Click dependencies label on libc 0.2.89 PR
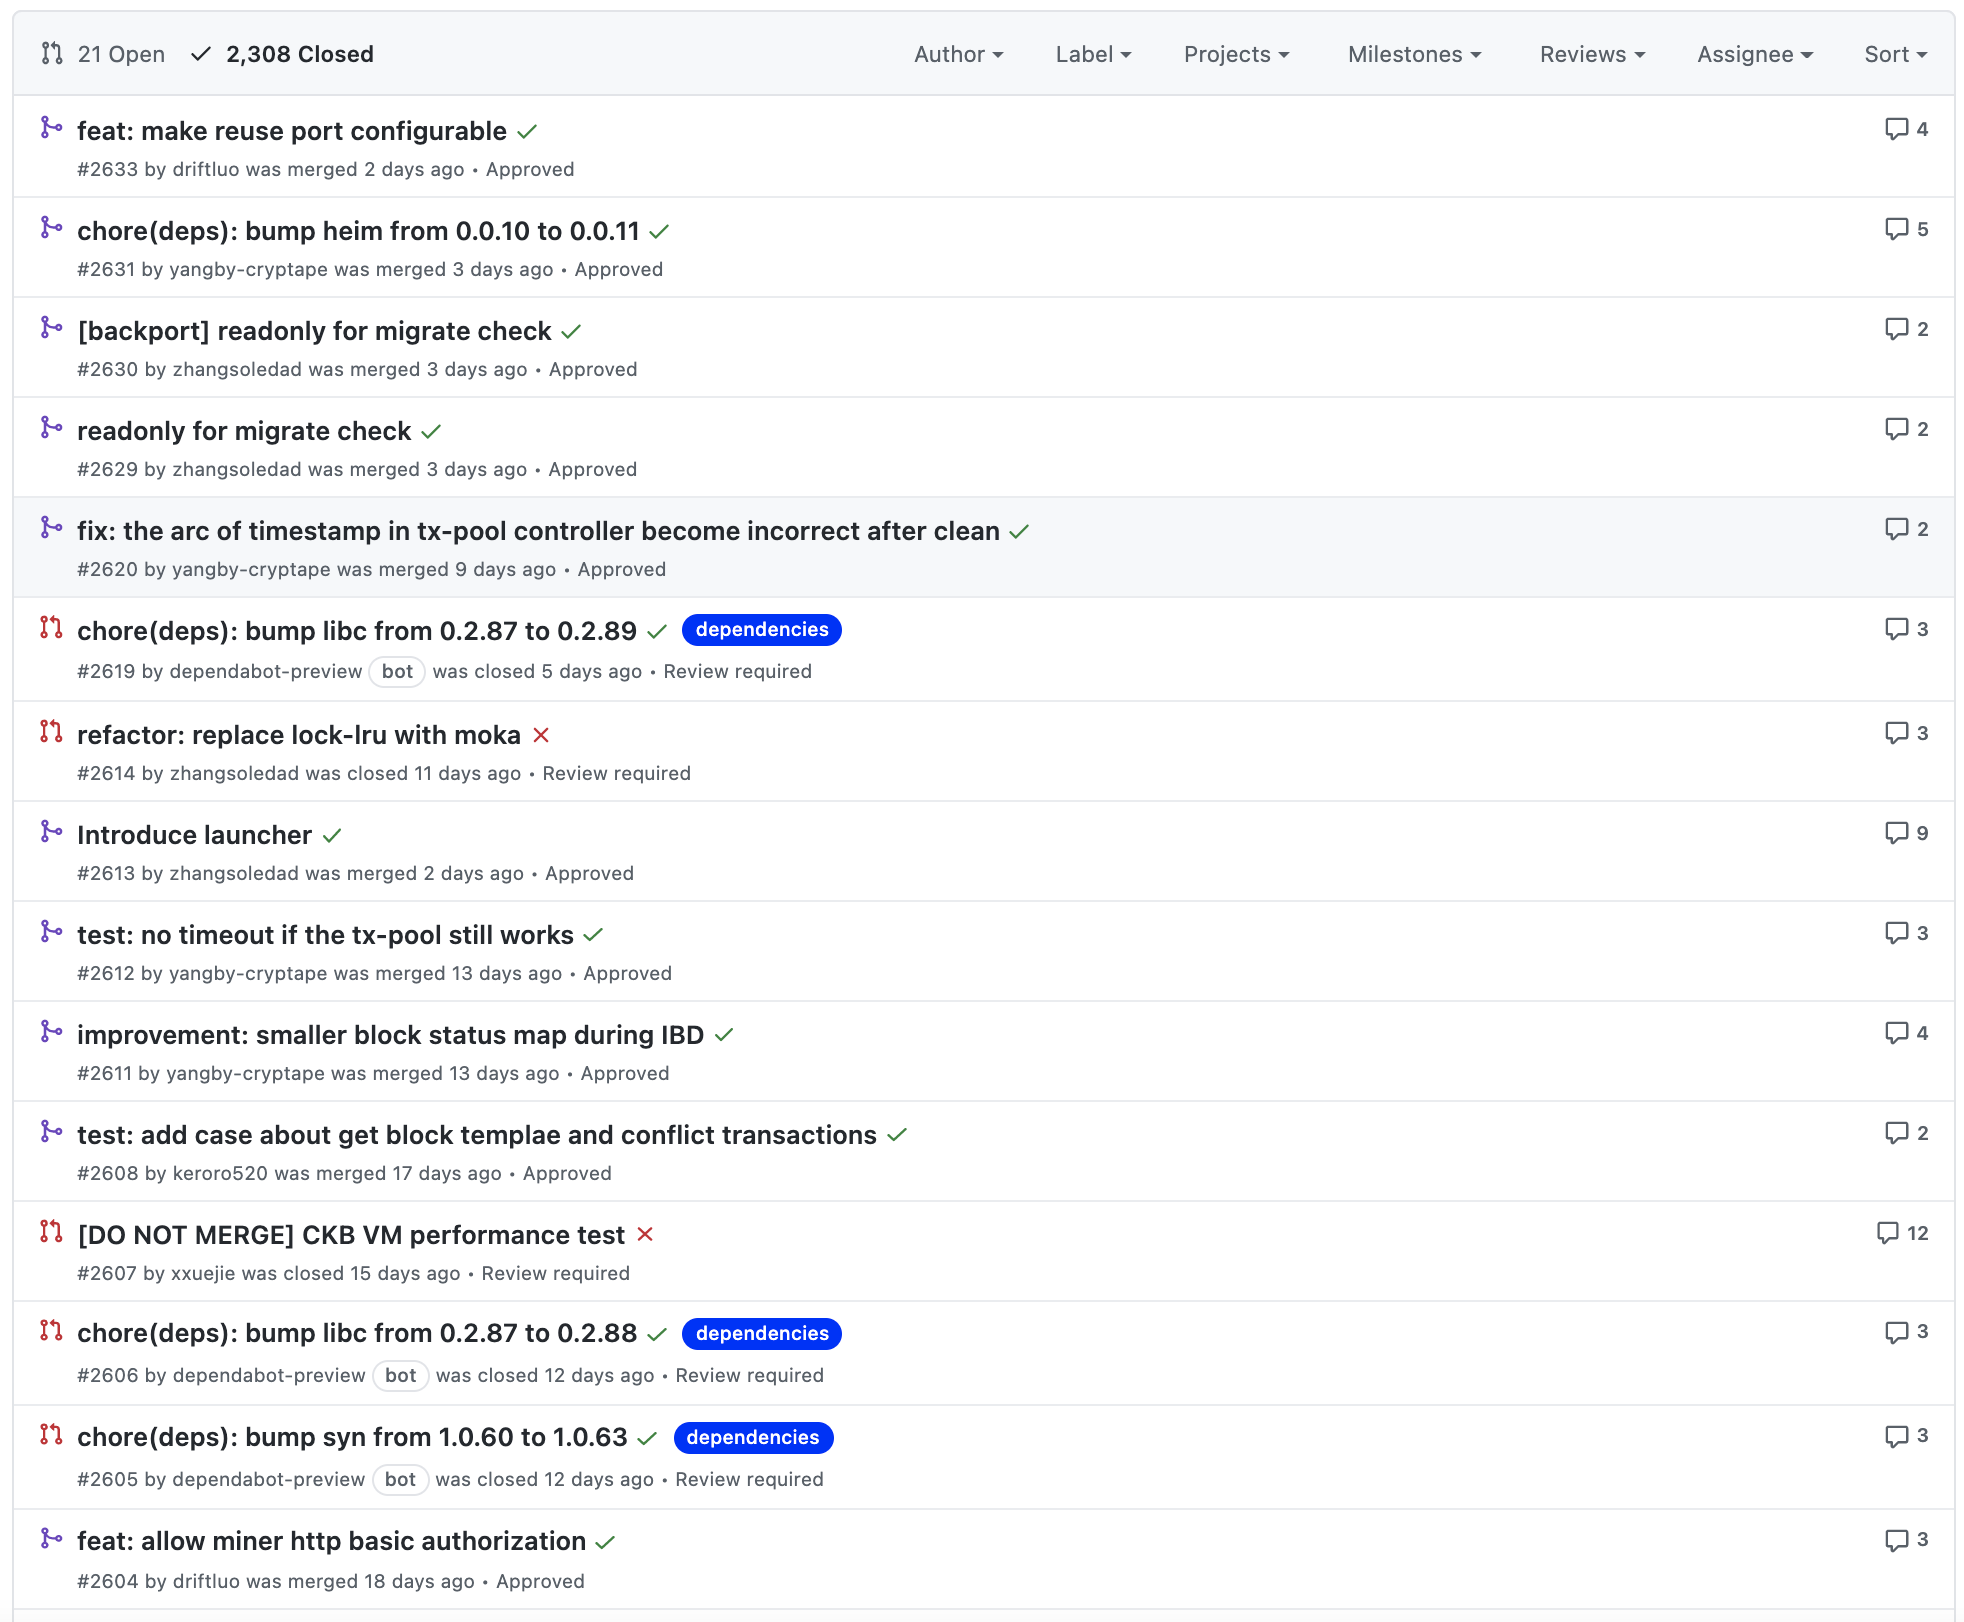The image size is (1964, 1622). (x=761, y=630)
